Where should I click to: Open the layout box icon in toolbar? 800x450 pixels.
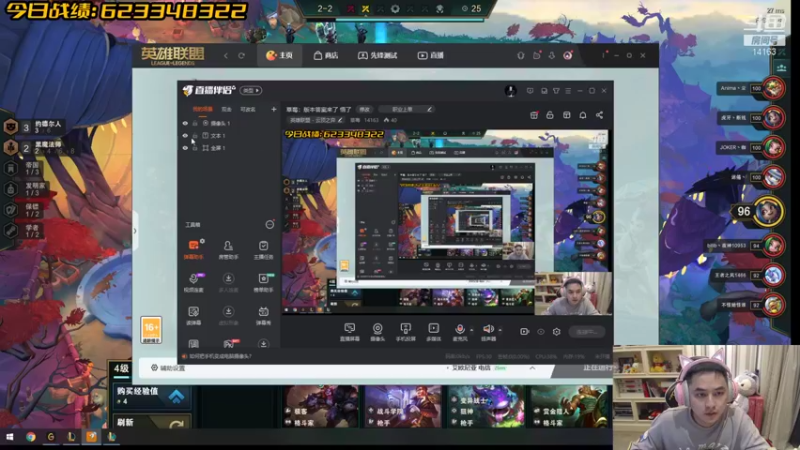[x=566, y=115]
